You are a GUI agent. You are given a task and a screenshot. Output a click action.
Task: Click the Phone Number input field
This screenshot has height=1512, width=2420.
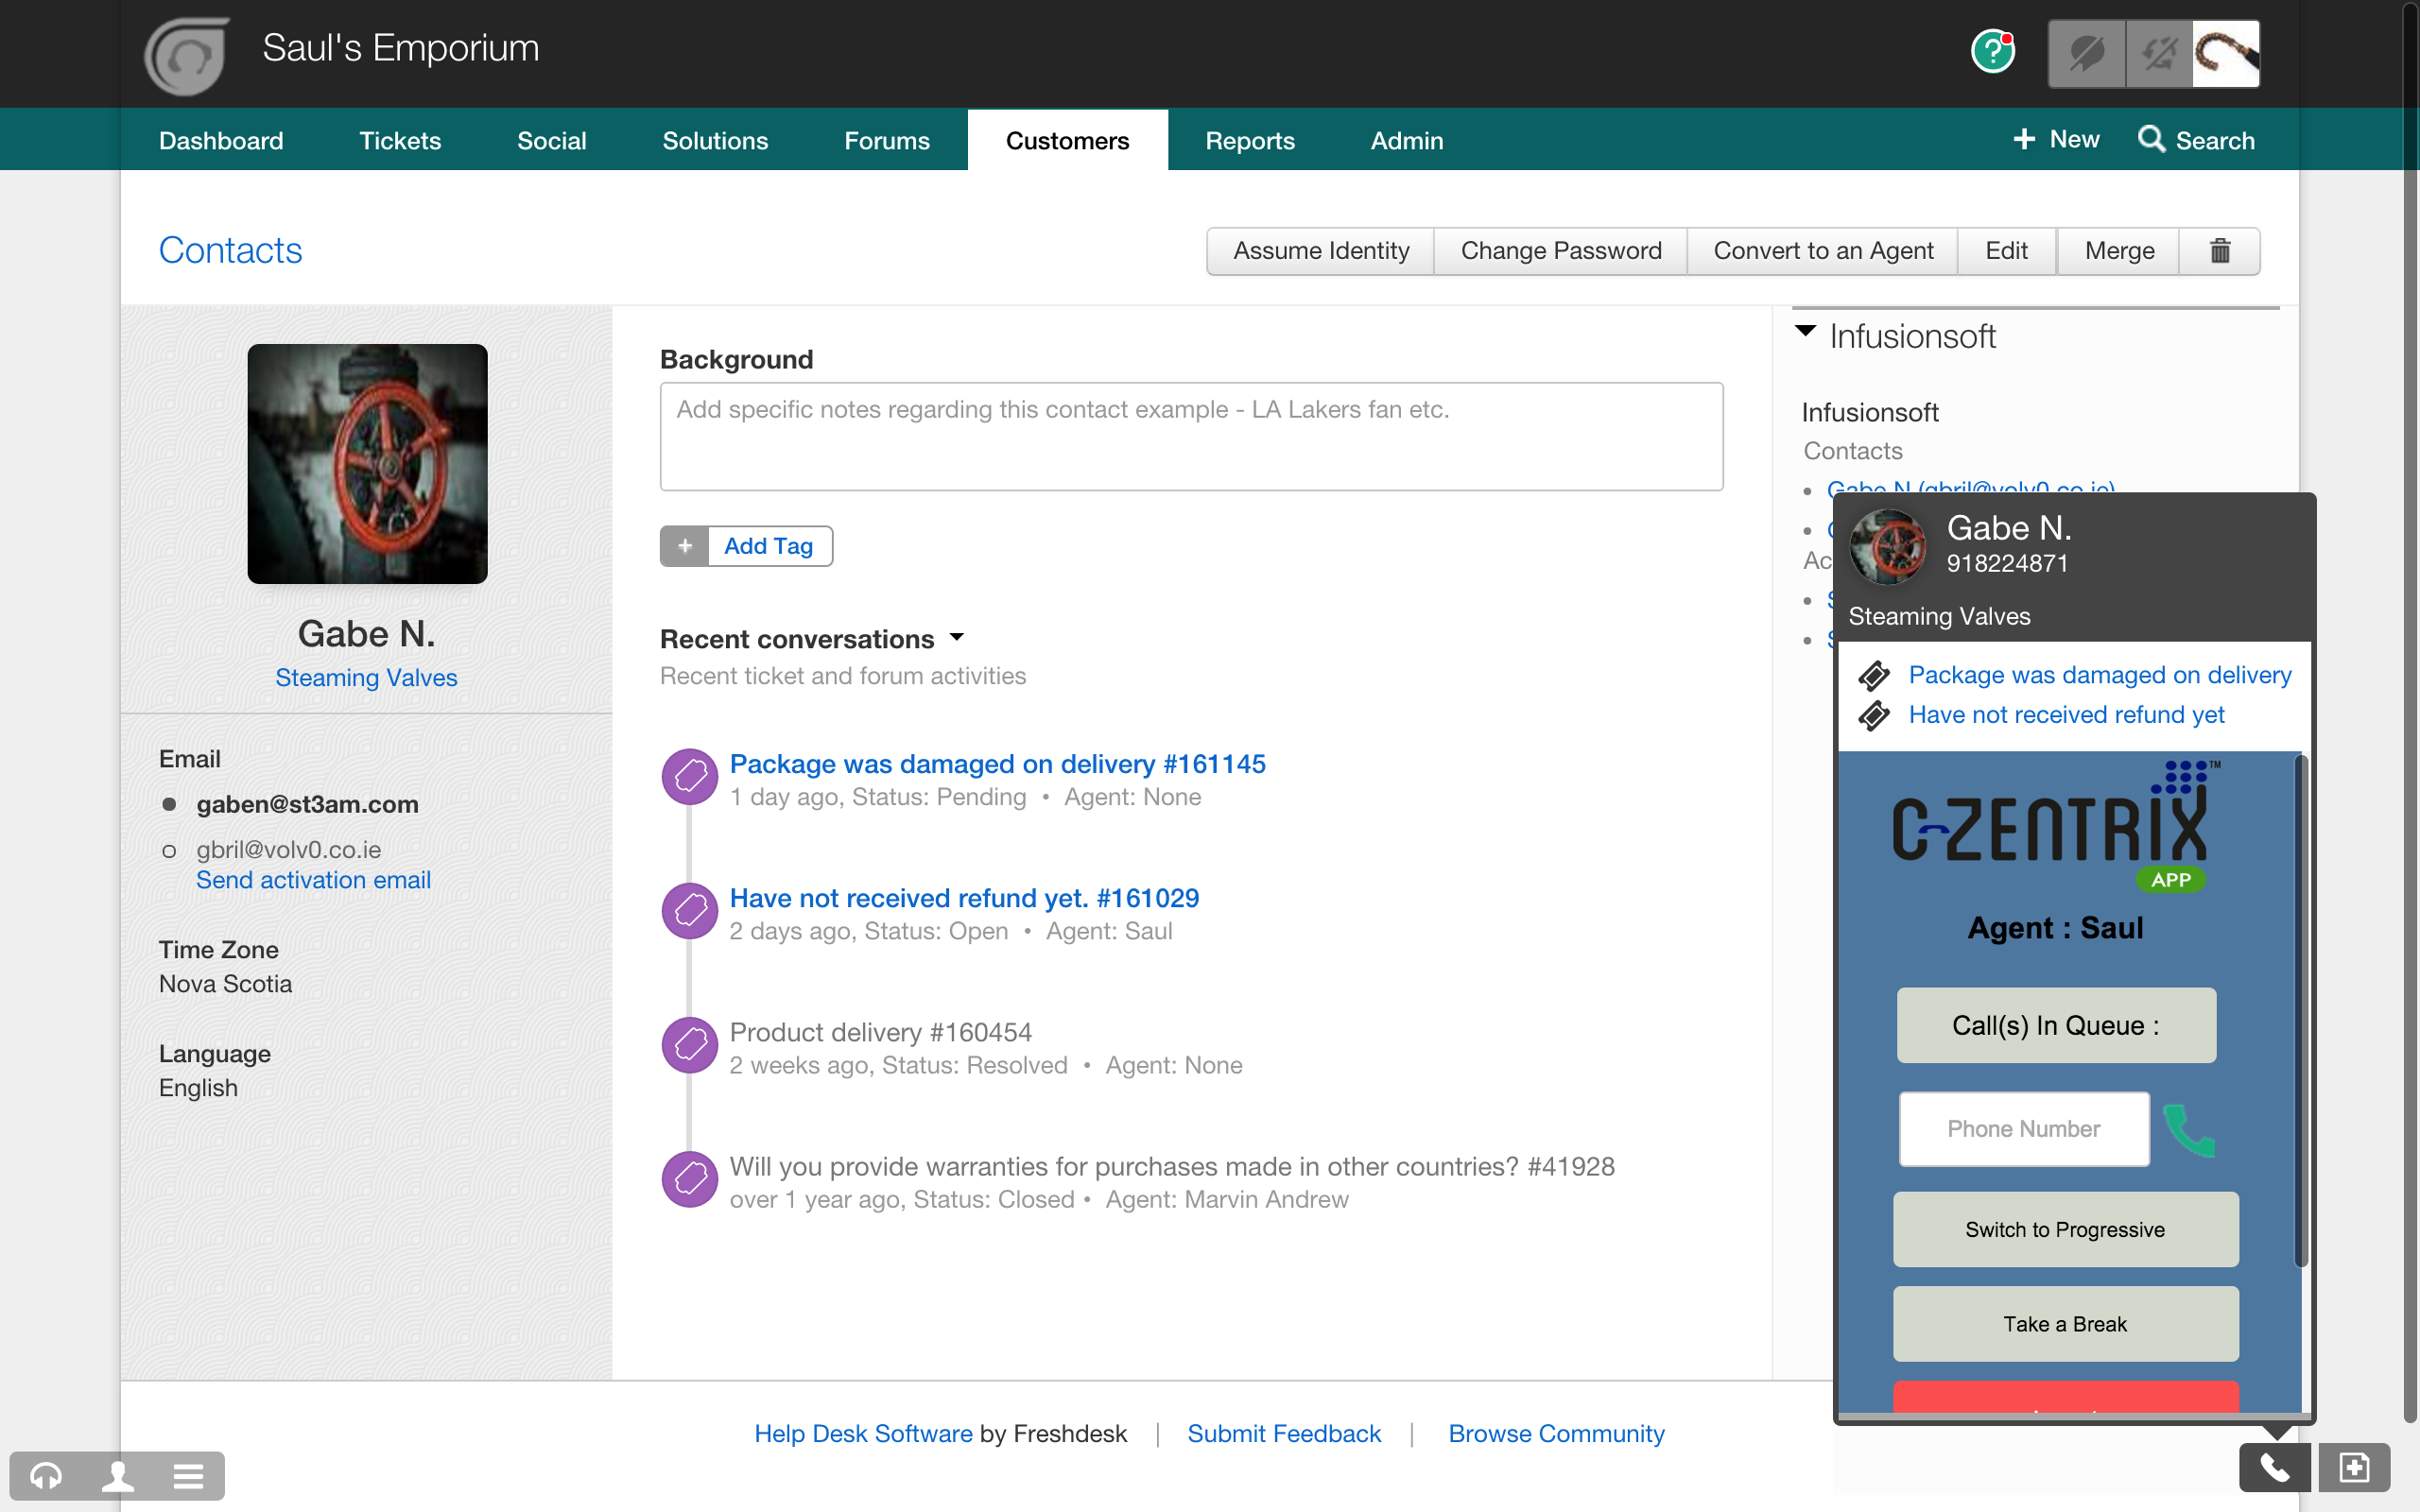click(x=2023, y=1129)
